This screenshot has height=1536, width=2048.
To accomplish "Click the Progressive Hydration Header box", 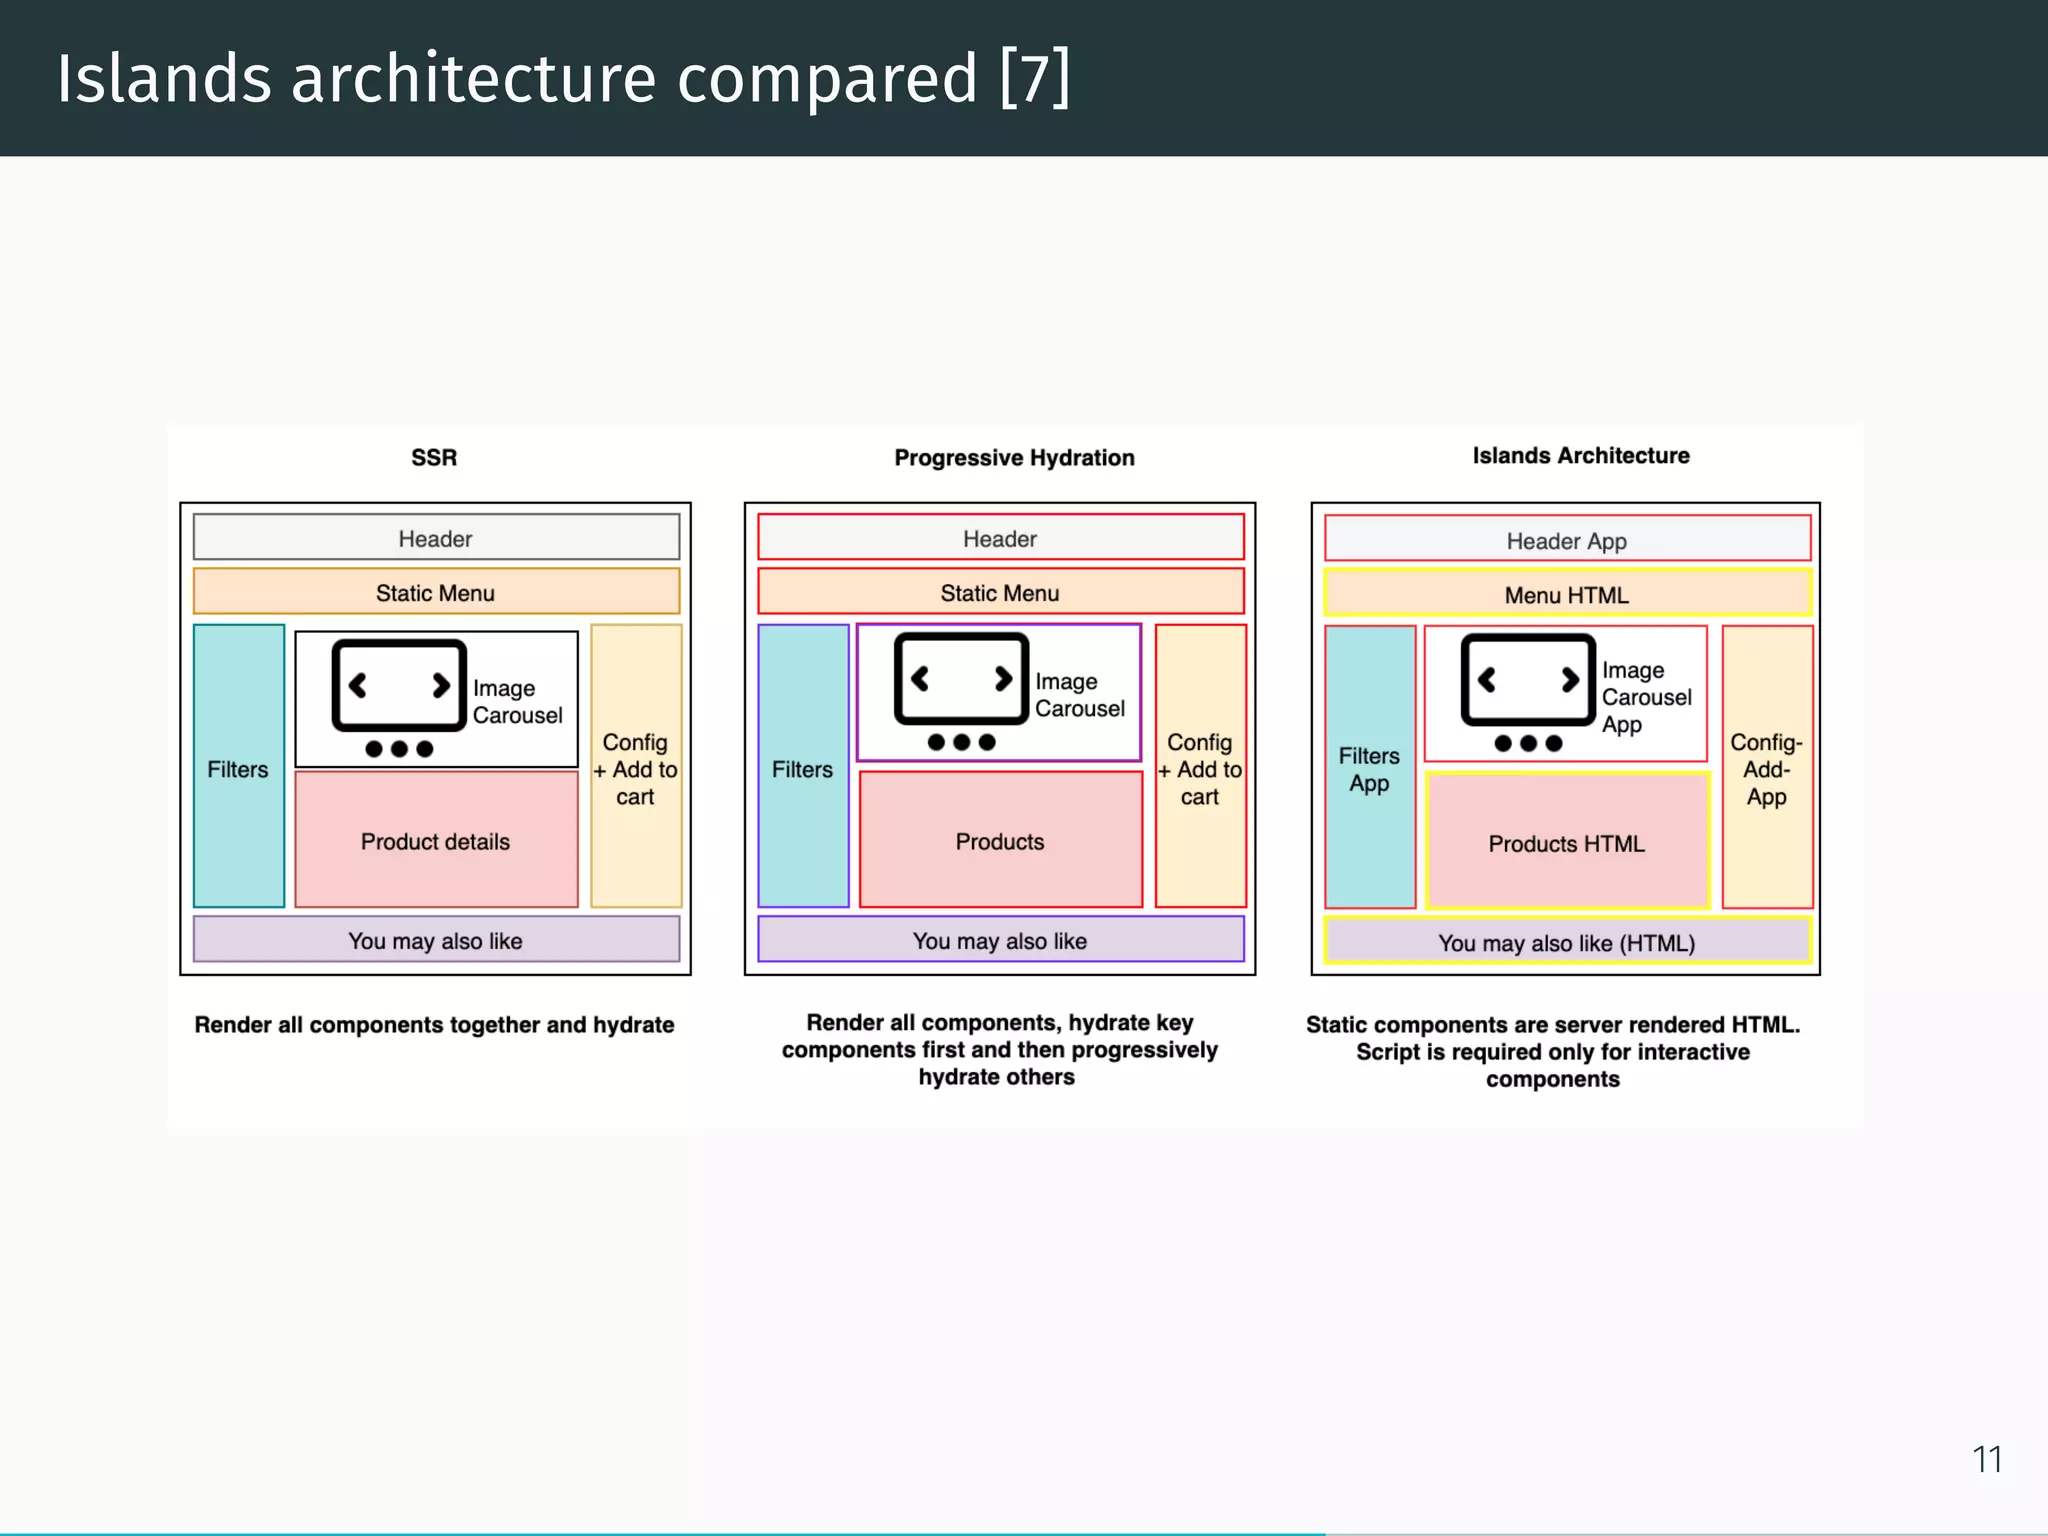I will pos(999,538).
